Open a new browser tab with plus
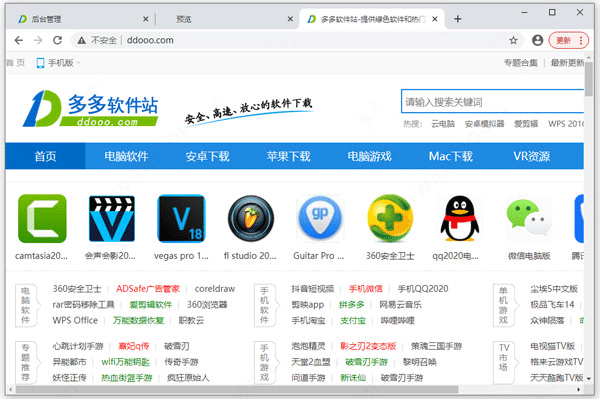 (458, 19)
